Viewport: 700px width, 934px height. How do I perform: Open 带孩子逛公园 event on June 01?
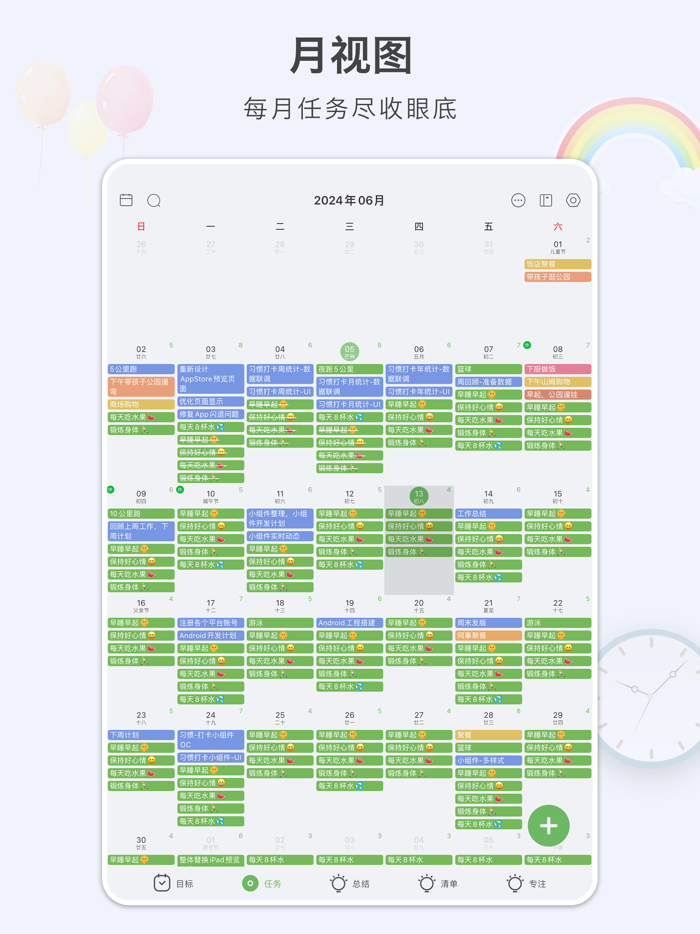pyautogui.click(x=558, y=277)
